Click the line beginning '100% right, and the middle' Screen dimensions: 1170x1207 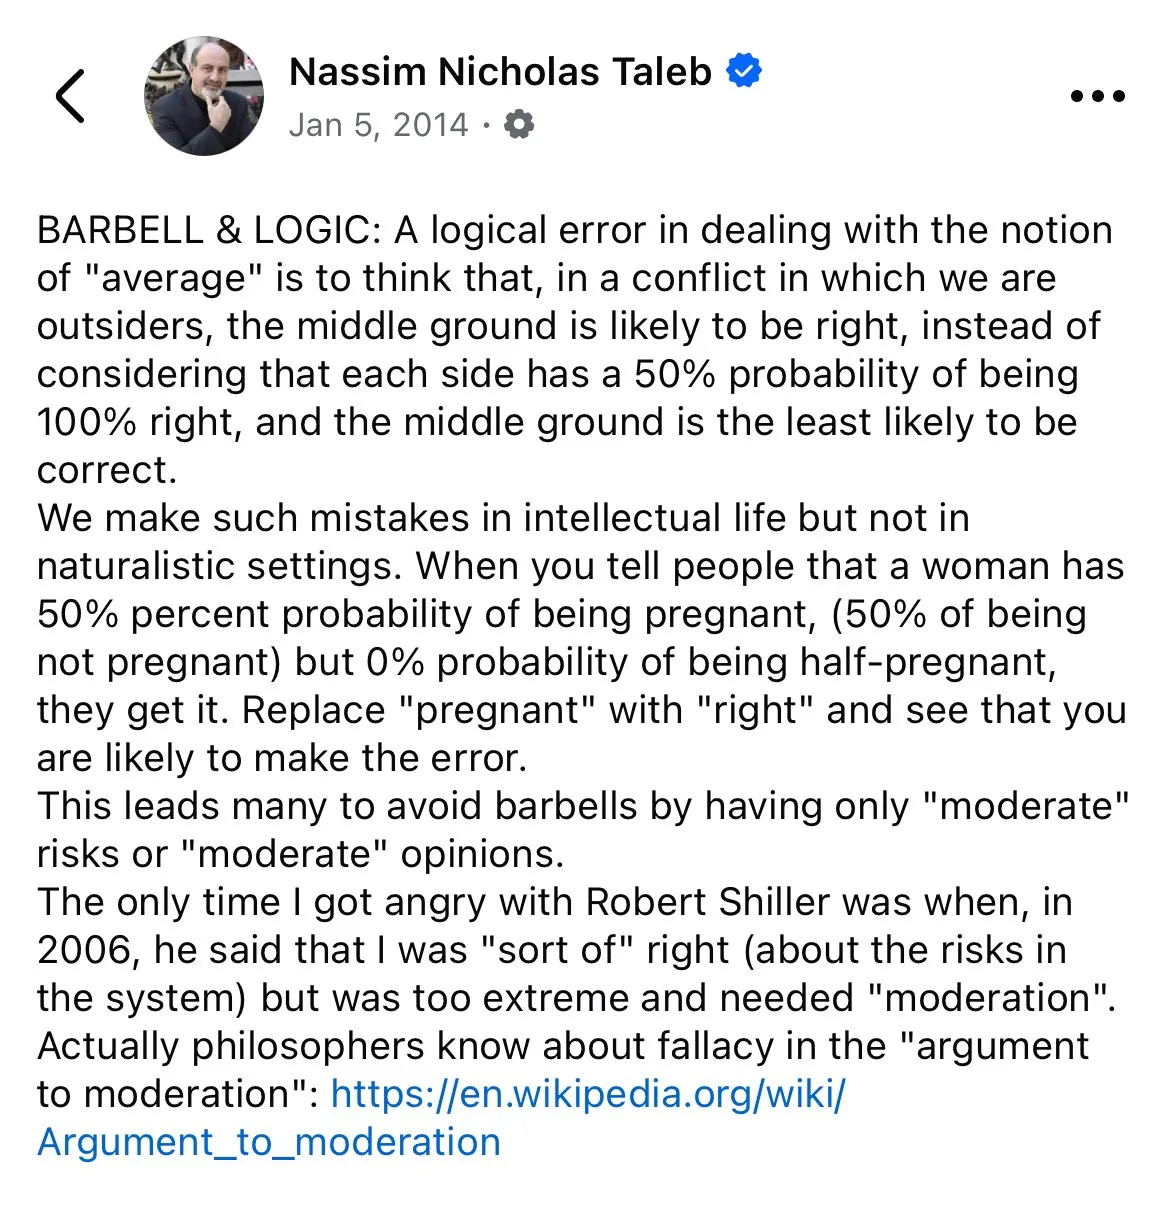557,422
